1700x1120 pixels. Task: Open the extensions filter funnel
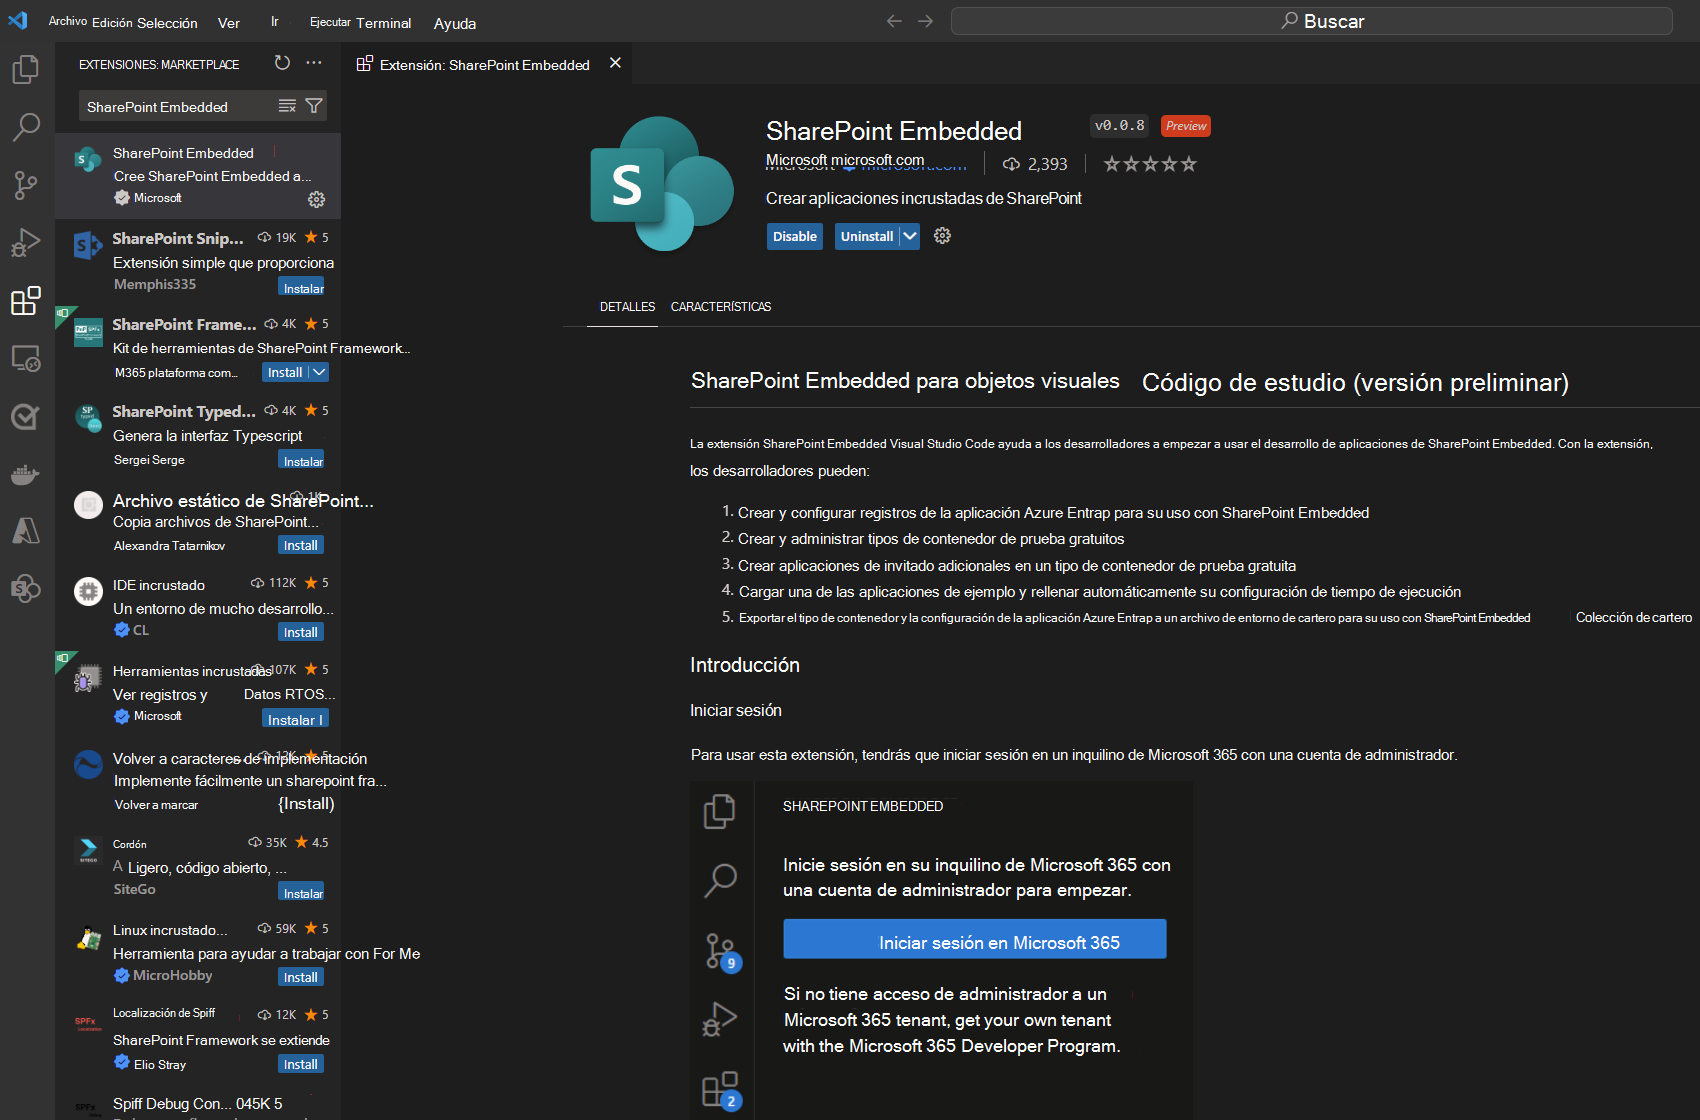point(314,106)
